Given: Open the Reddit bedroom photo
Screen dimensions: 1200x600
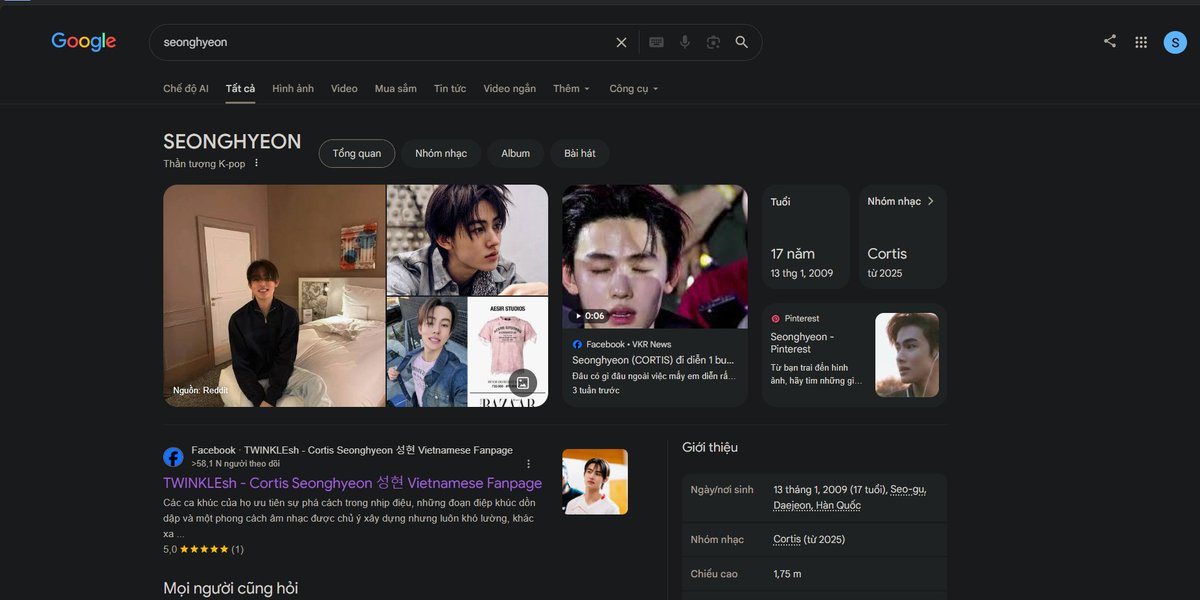Looking at the screenshot, I should coord(274,295).
